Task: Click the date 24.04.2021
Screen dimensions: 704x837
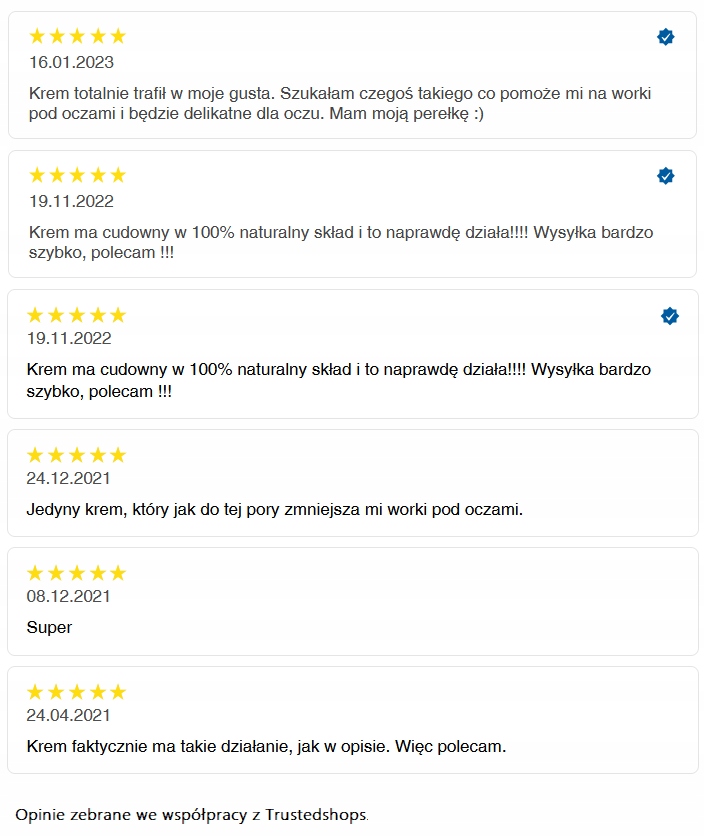Action: [x=69, y=715]
